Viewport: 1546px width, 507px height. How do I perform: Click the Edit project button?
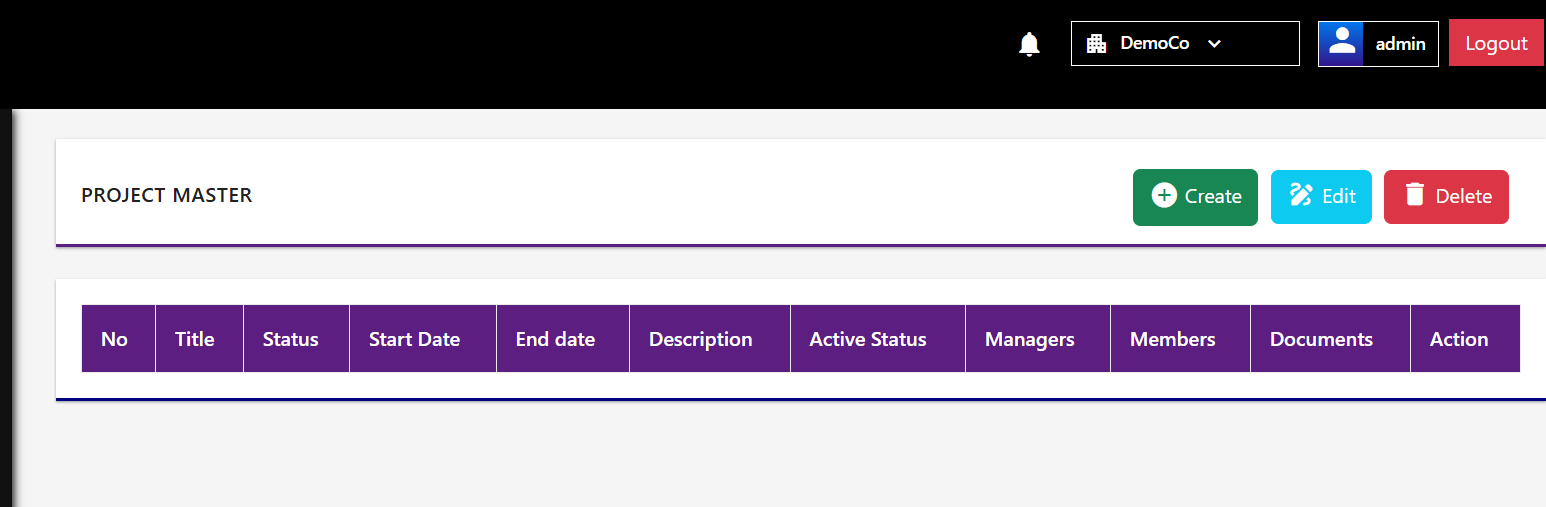1321,197
